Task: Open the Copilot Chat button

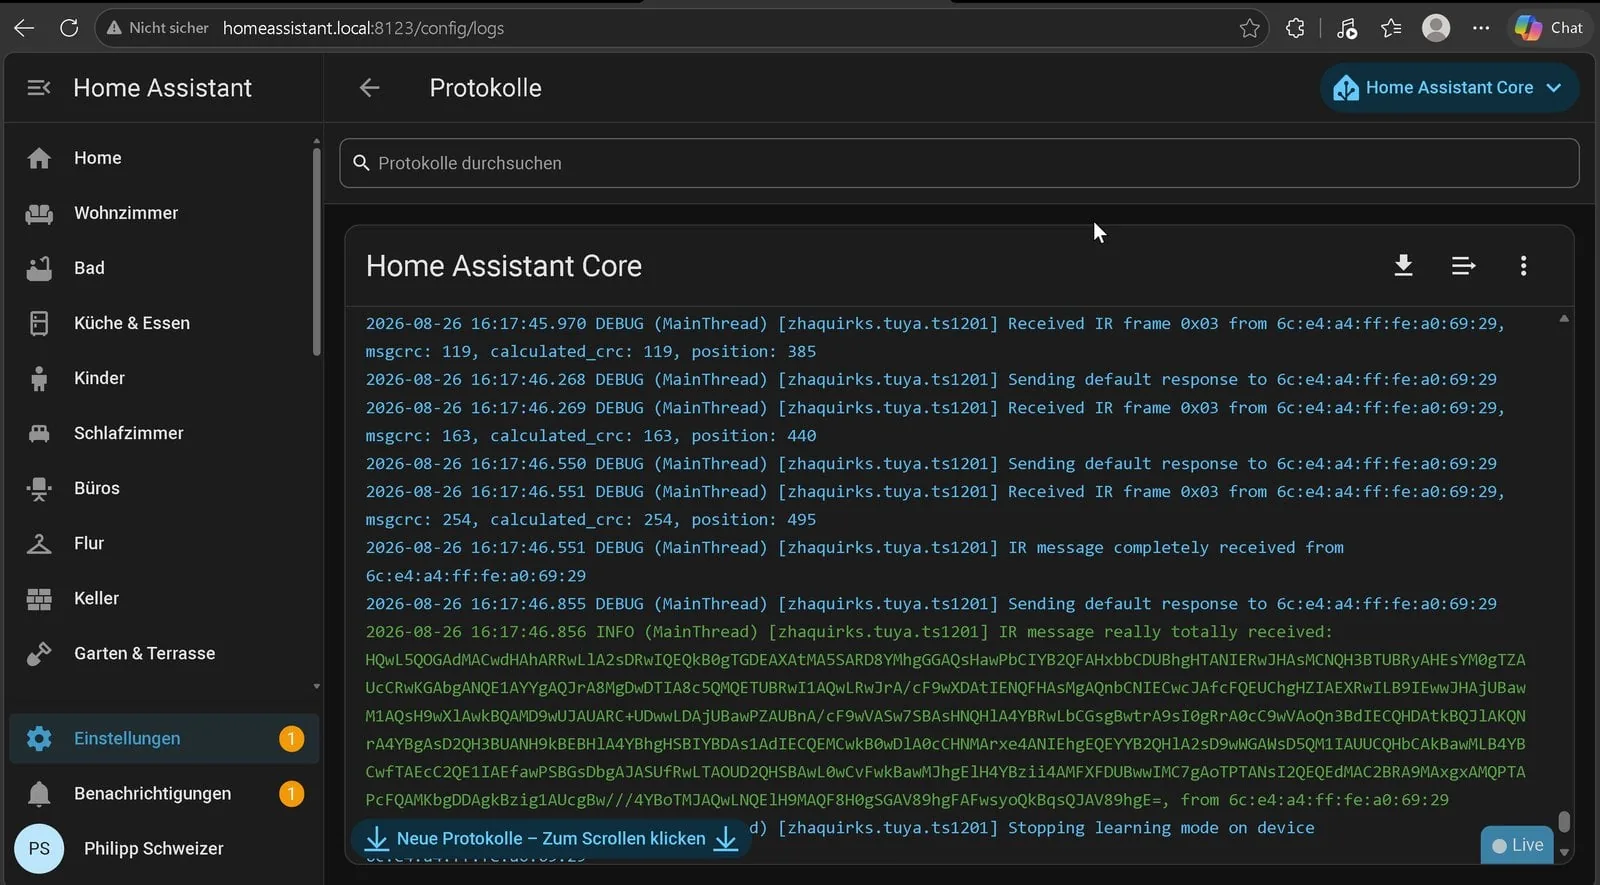Action: (1548, 28)
